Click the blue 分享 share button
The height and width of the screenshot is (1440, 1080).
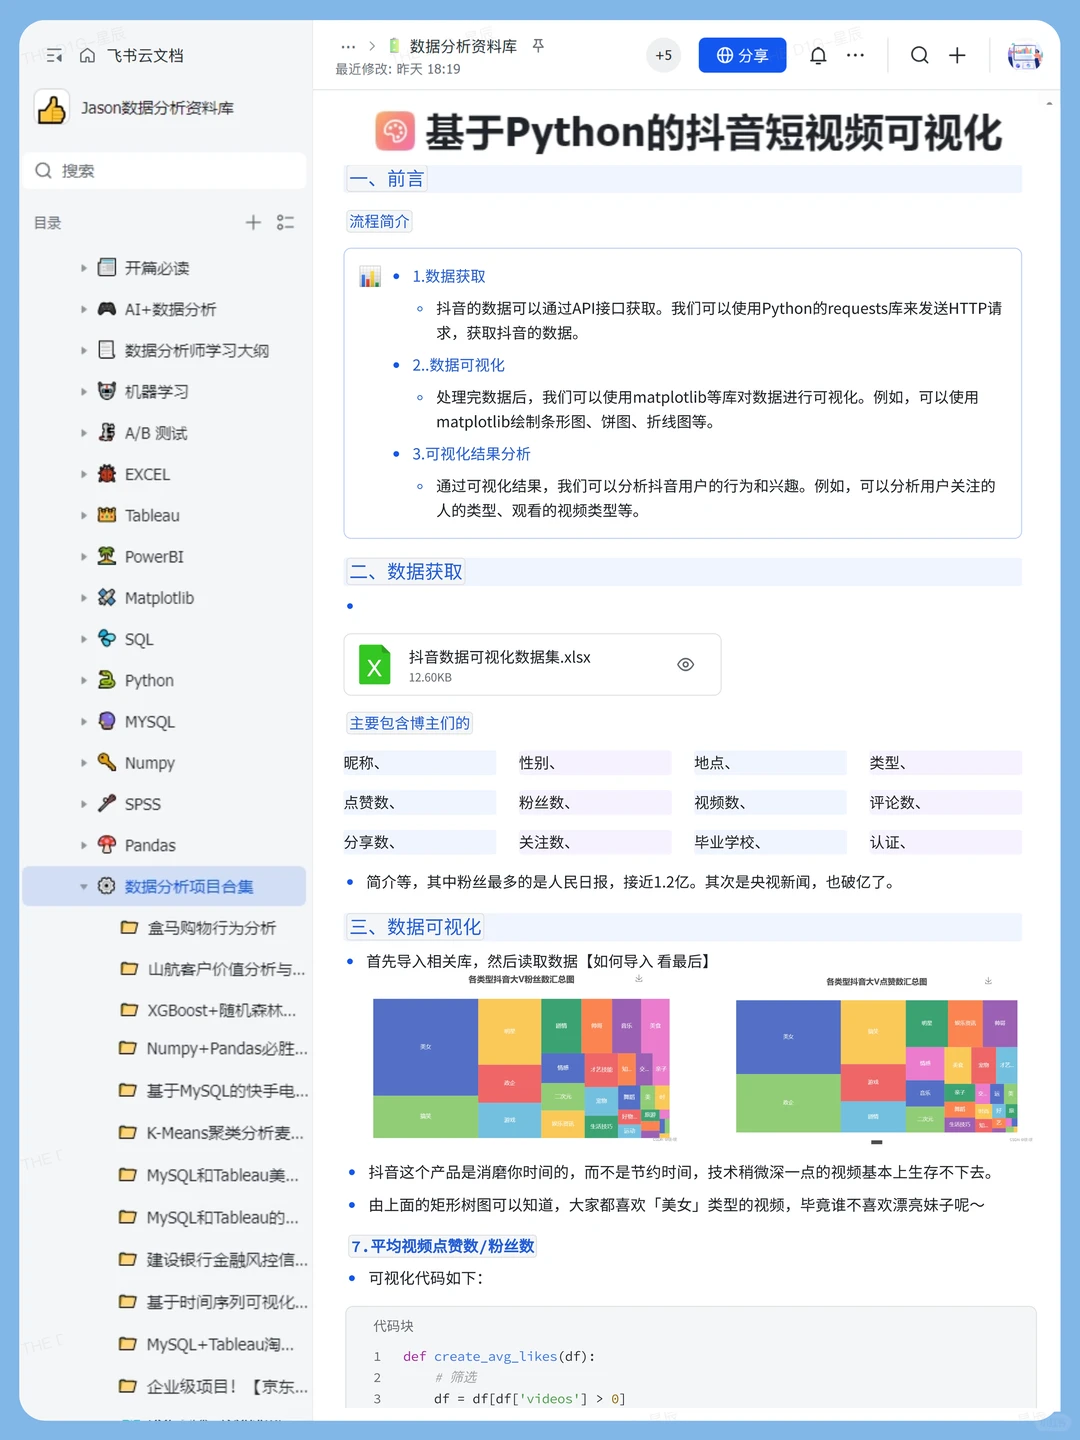(742, 55)
